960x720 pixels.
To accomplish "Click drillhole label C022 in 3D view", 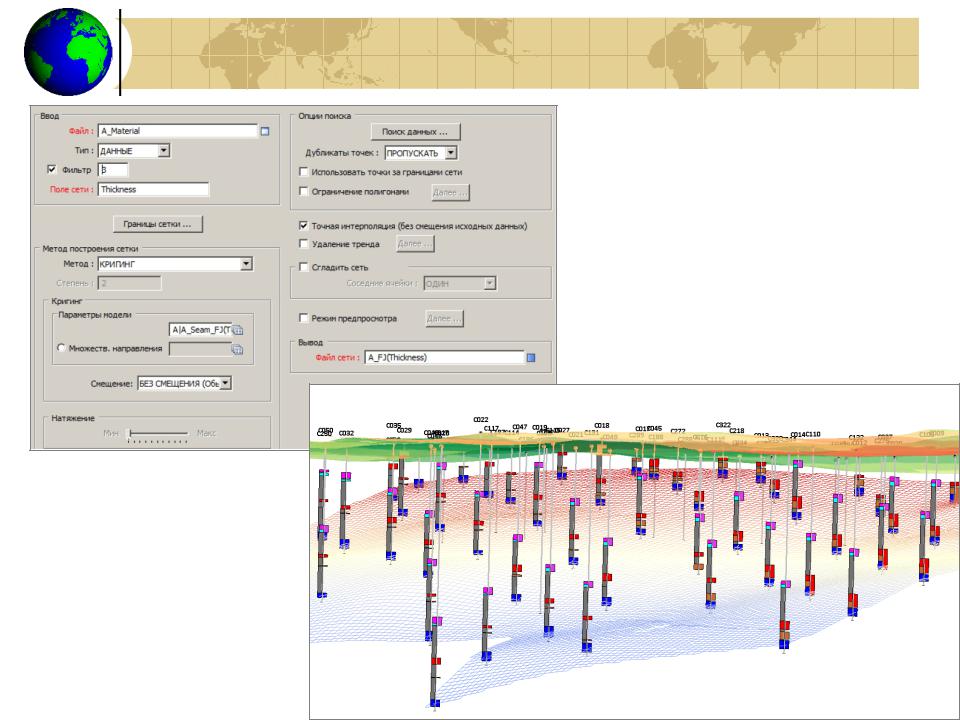I will point(481,419).
